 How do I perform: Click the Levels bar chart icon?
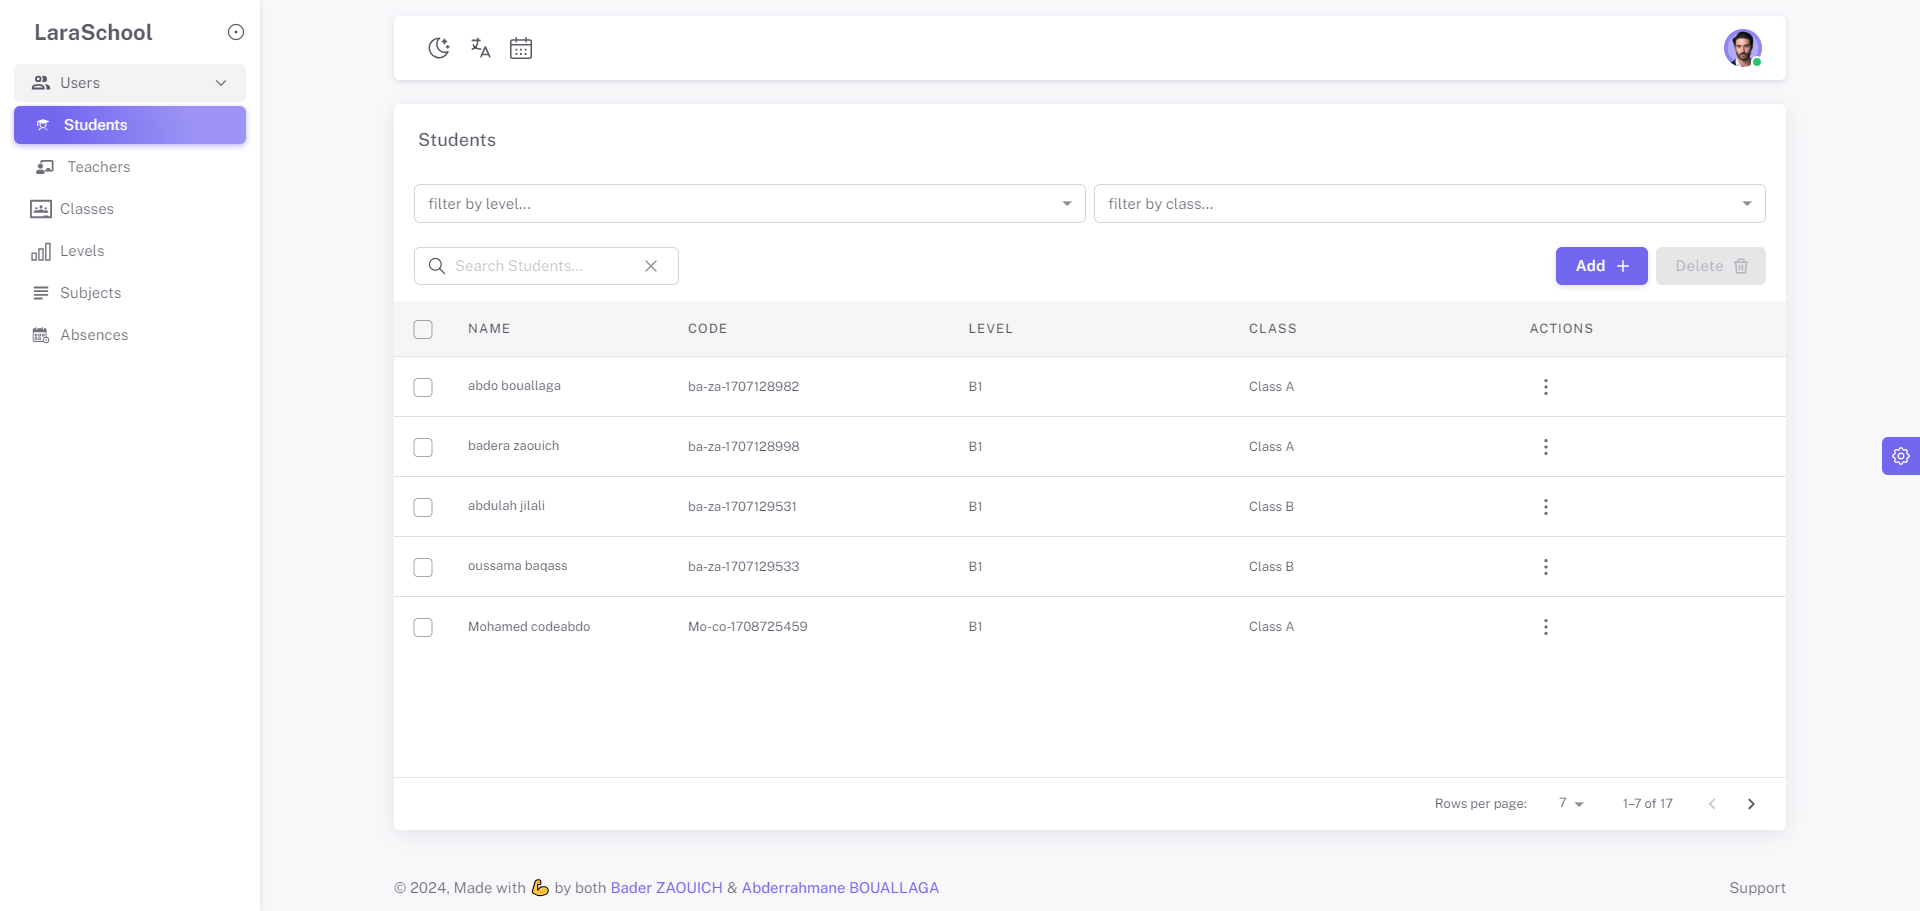(x=41, y=251)
